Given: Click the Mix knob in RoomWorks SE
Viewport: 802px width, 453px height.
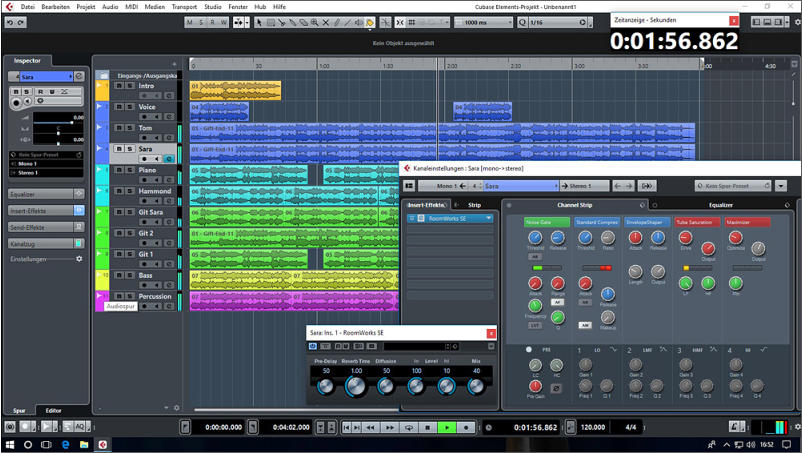Looking at the screenshot, I should click(x=475, y=385).
